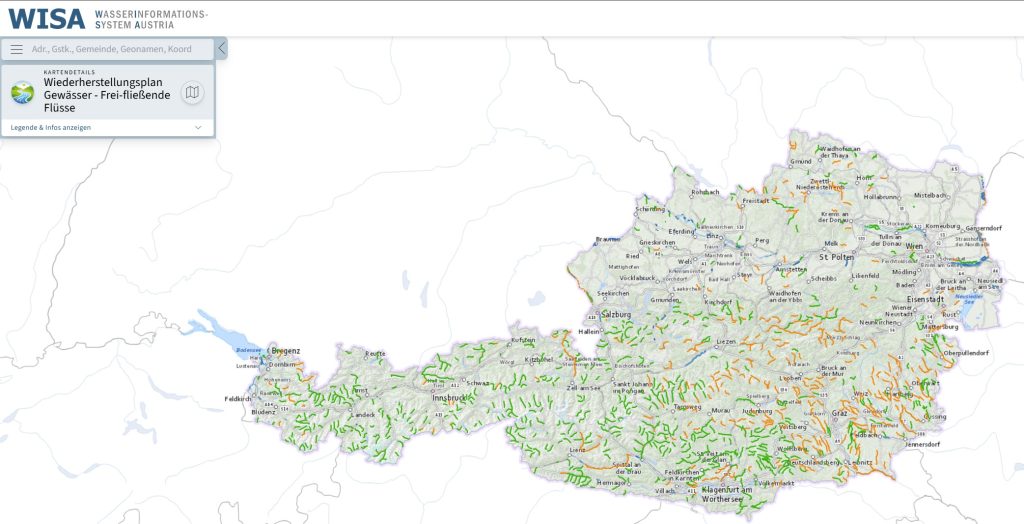1024x524 pixels.
Task: Click the Legende & Infos anzeigen link
Action: [x=51, y=128]
